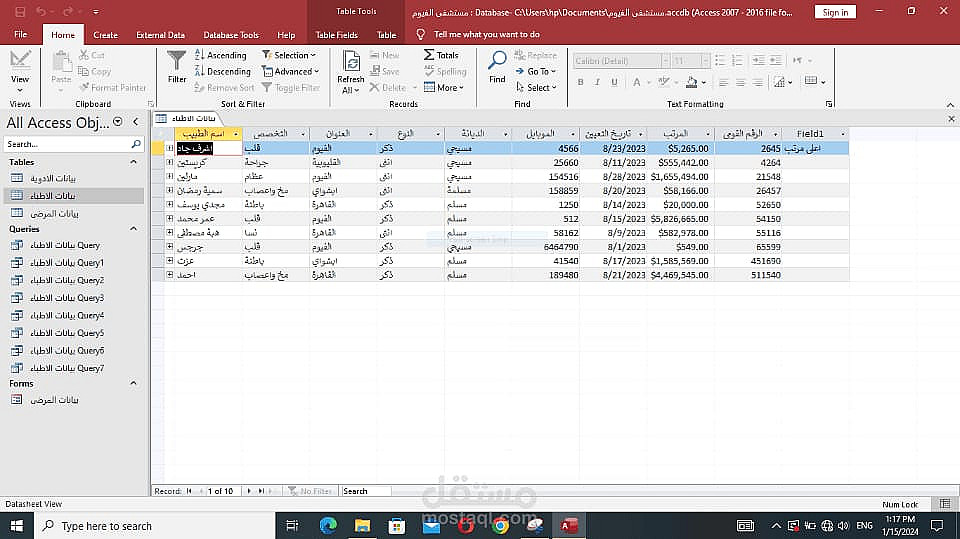Click the Sign in button
The height and width of the screenshot is (539, 960).
pos(835,12)
